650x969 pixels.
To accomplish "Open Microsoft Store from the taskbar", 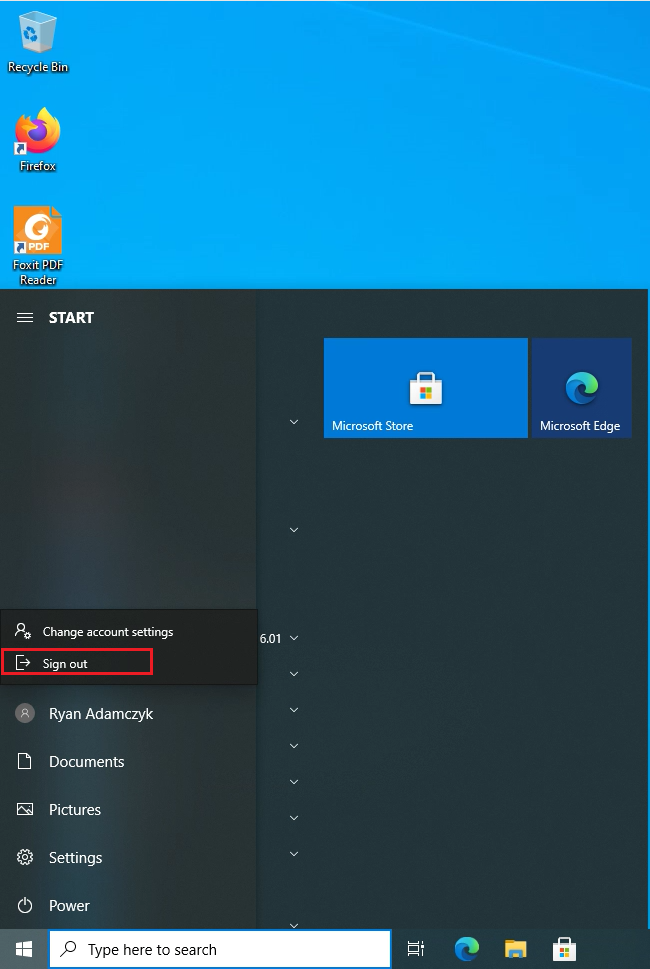I will point(564,949).
